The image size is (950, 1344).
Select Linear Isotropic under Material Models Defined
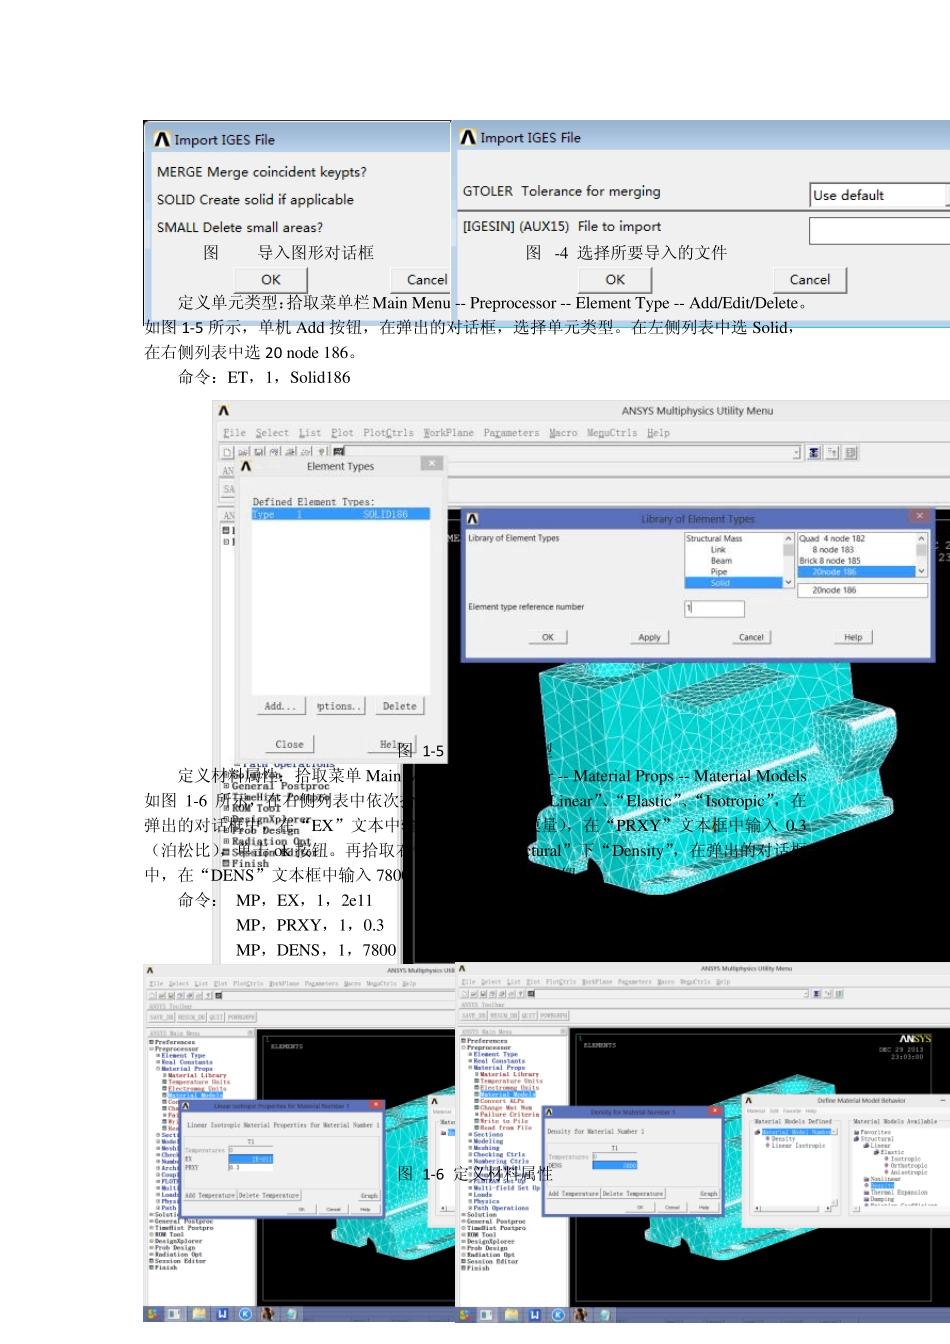click(798, 1146)
